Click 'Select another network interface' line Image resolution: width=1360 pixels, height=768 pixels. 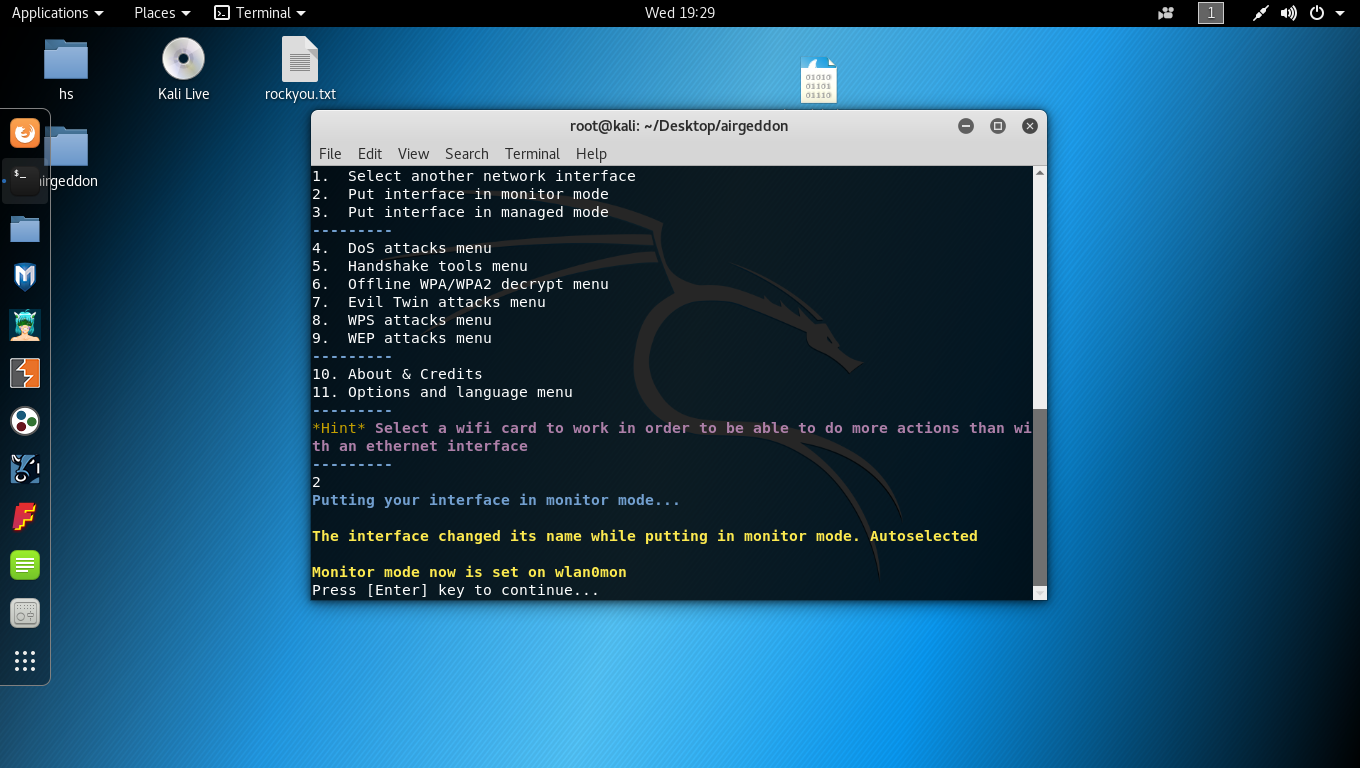pos(474,176)
